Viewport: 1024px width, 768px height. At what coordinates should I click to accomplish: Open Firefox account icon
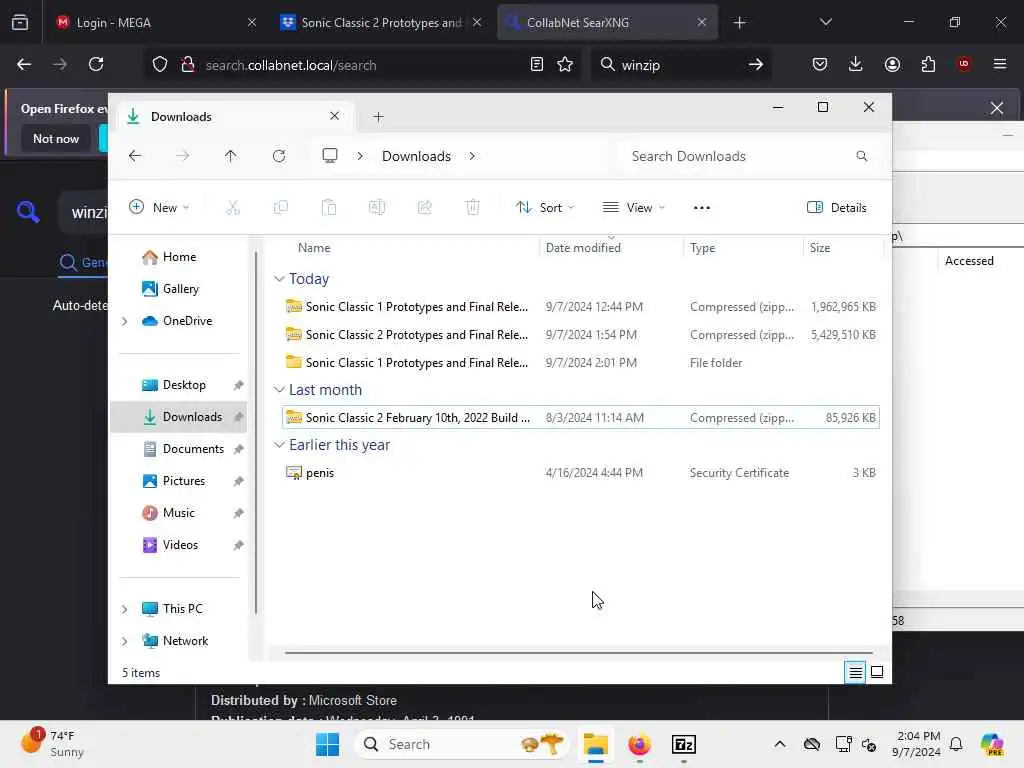892,64
